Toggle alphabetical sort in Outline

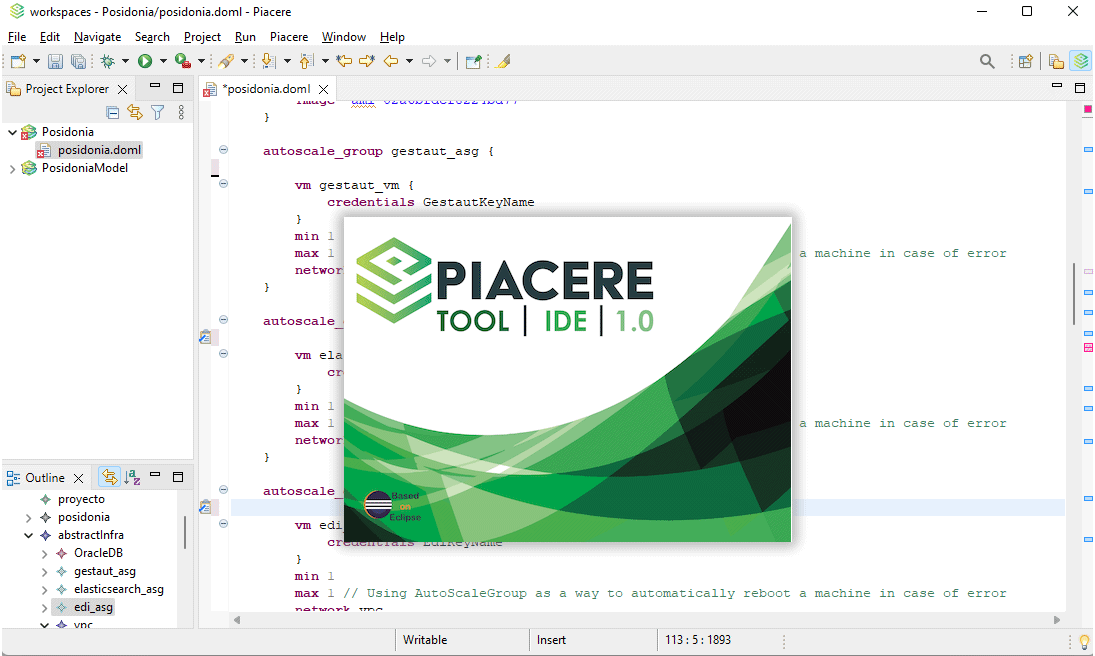(x=132, y=477)
